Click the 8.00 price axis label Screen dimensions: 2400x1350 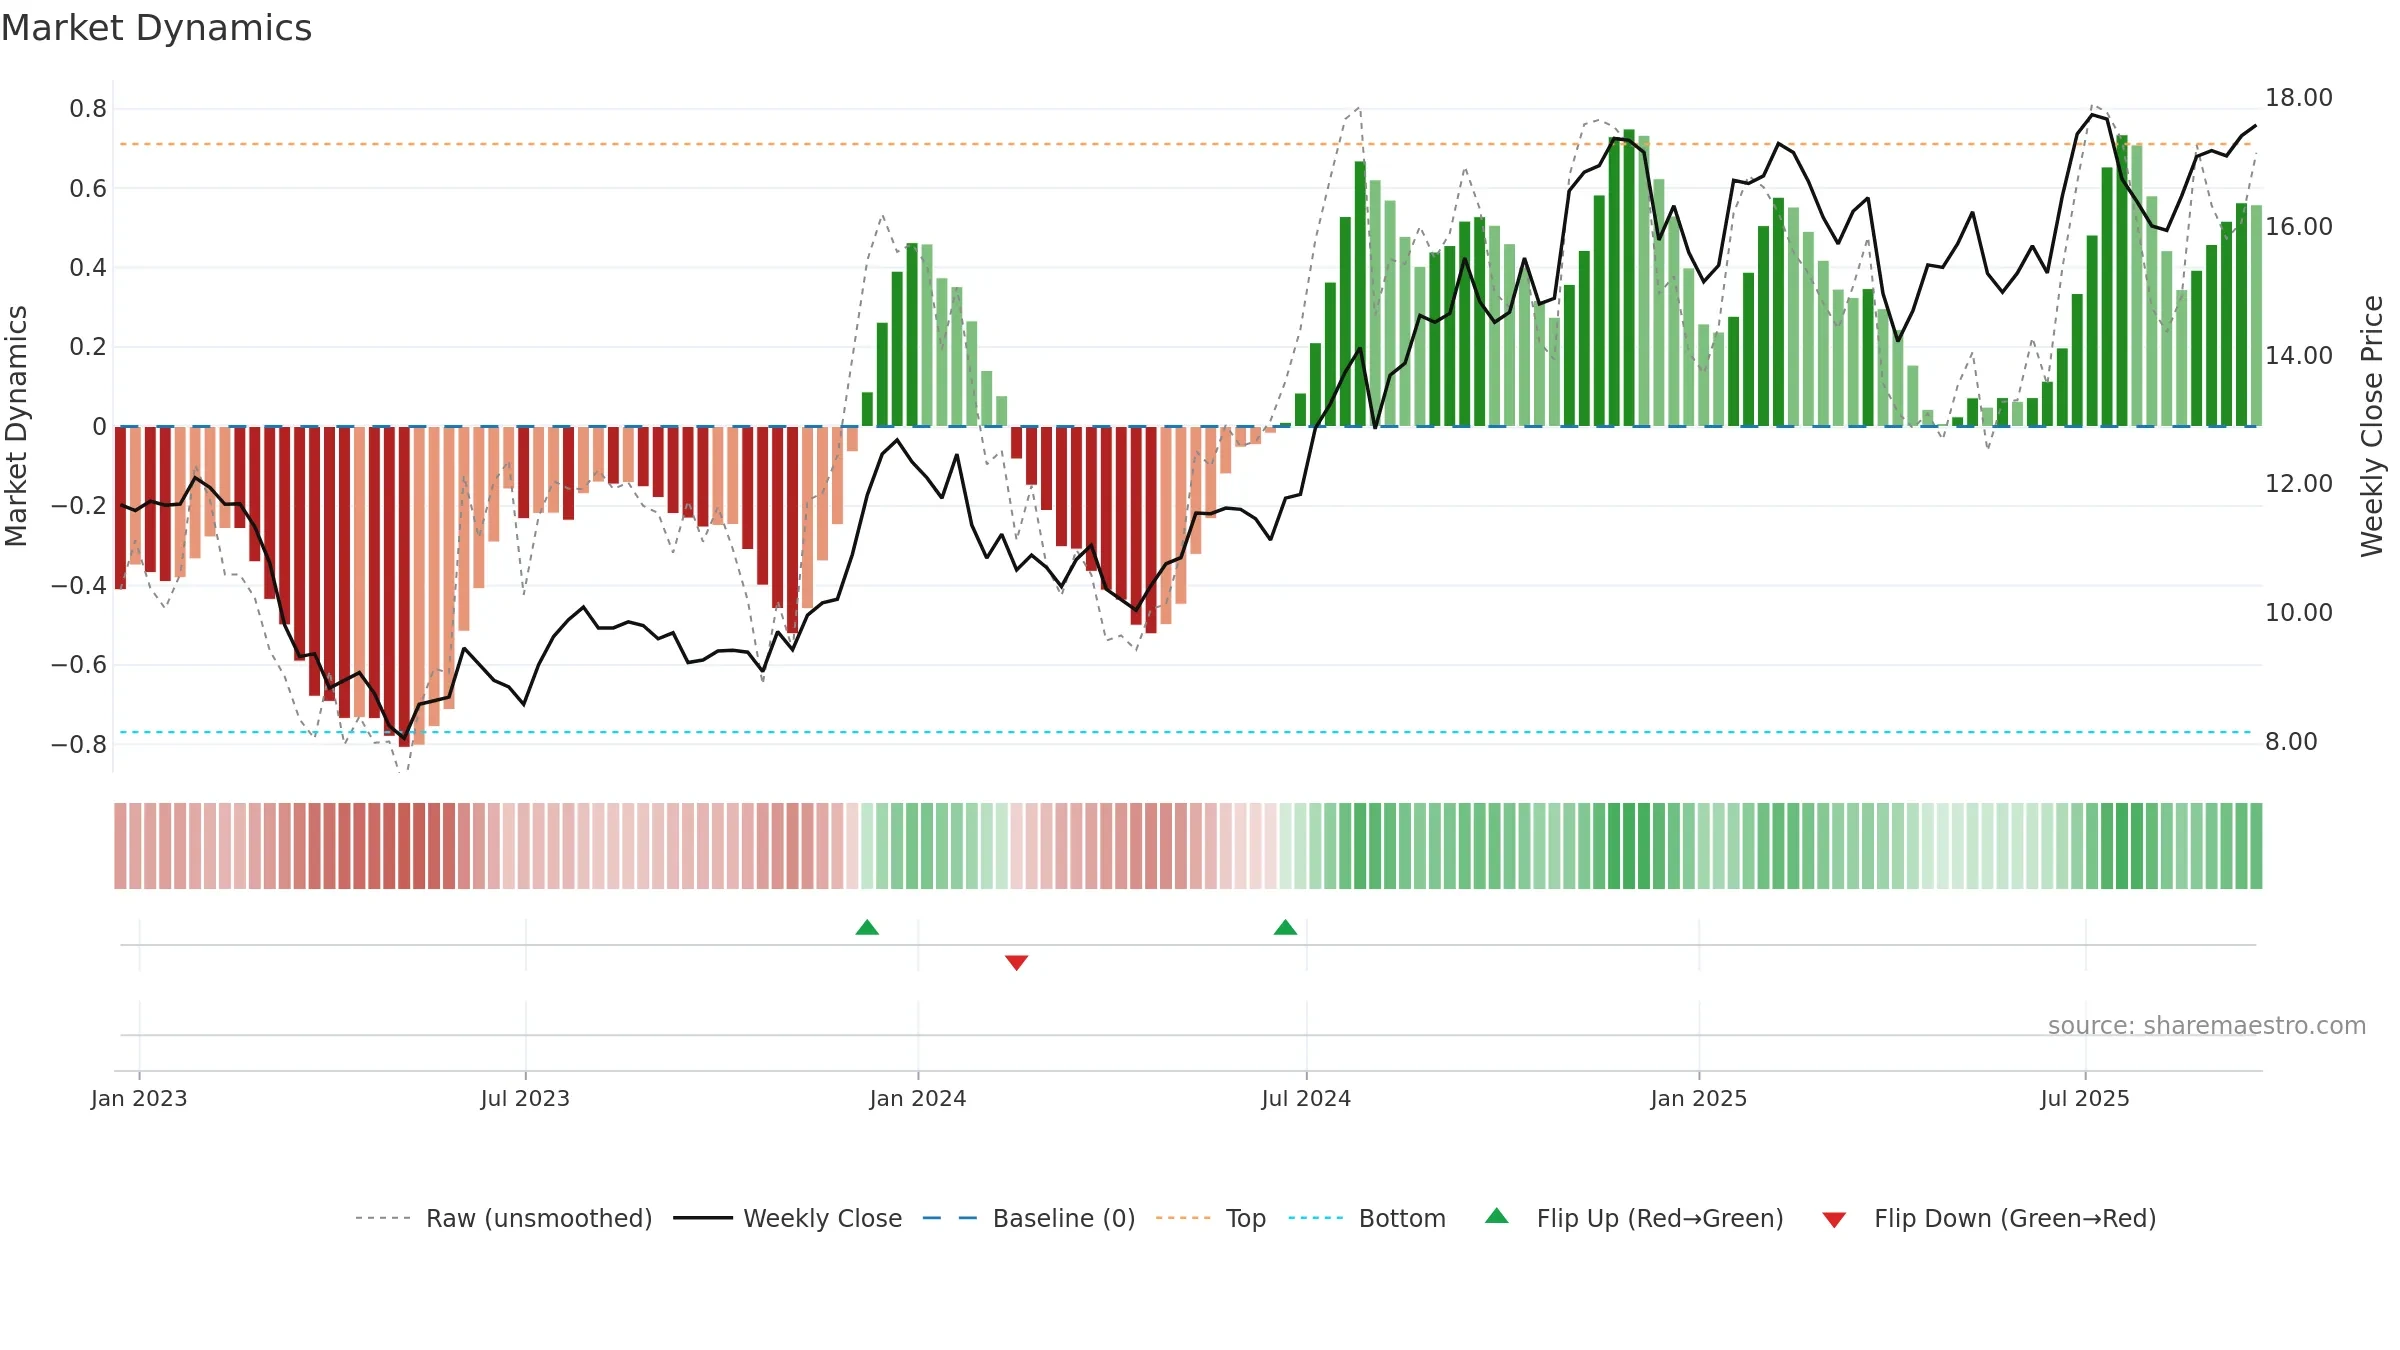pyautogui.click(x=2291, y=742)
